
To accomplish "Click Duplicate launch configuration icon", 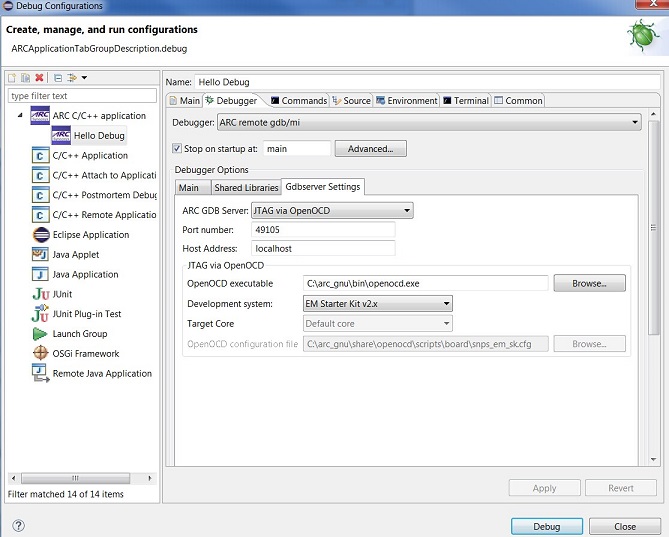I will [26, 78].
